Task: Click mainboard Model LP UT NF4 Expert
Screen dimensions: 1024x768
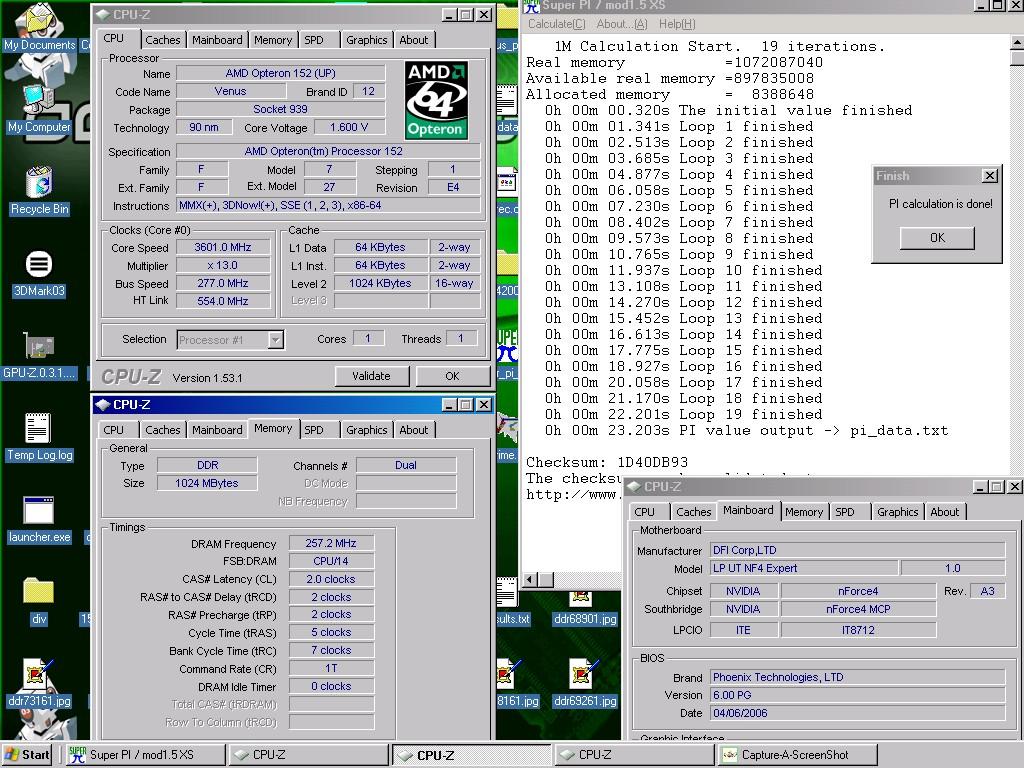Action: [x=805, y=568]
